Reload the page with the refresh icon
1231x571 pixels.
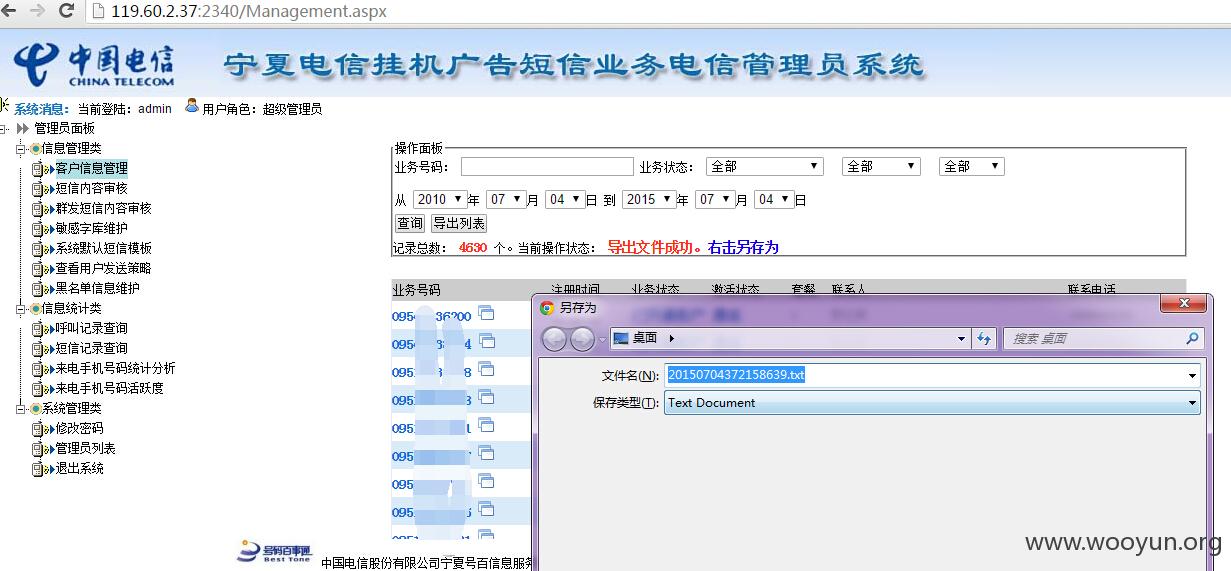(x=67, y=11)
